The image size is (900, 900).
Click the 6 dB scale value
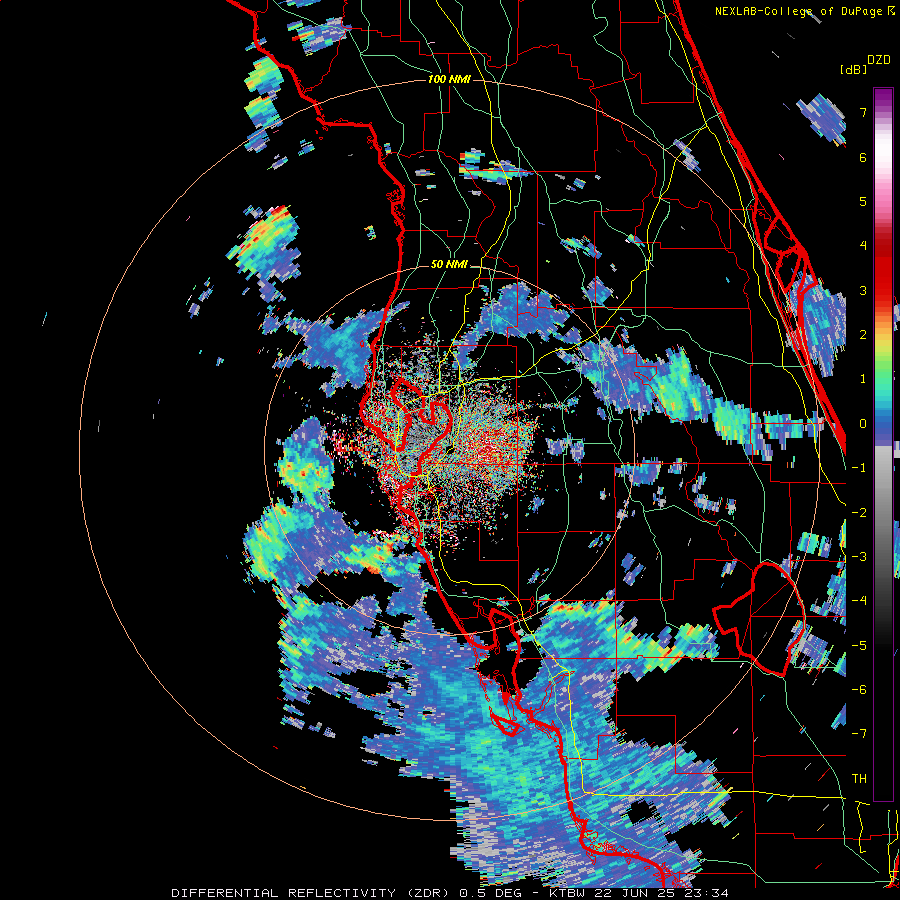point(863,157)
